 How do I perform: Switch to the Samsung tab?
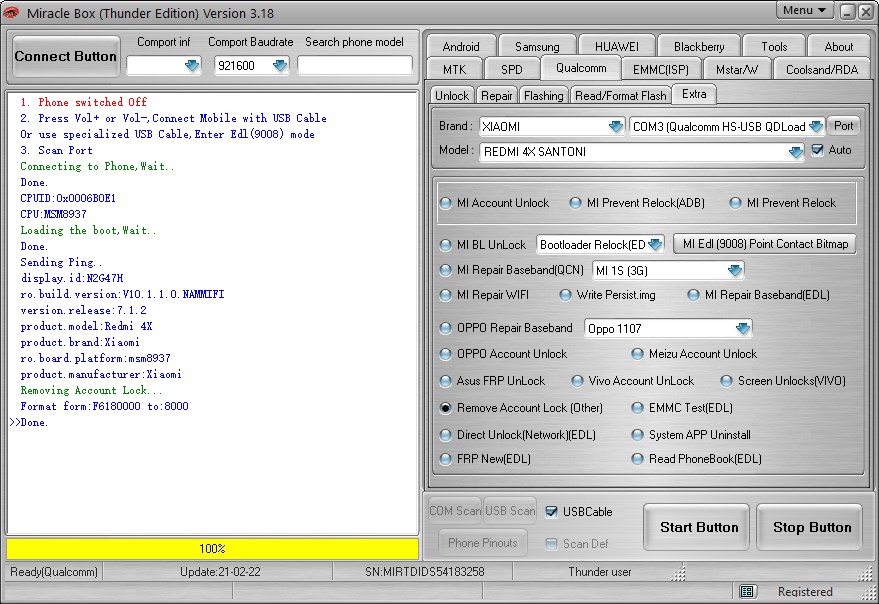[537, 46]
